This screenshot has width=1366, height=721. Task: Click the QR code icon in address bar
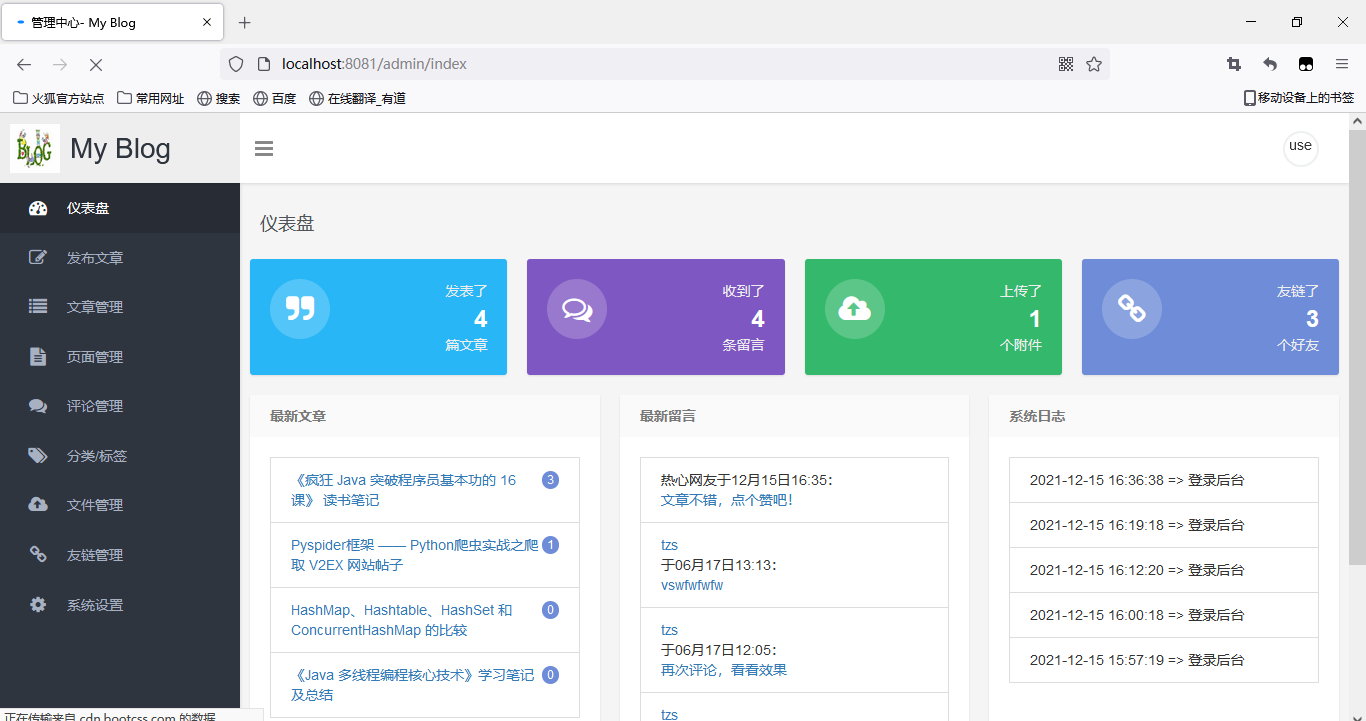pos(1066,64)
